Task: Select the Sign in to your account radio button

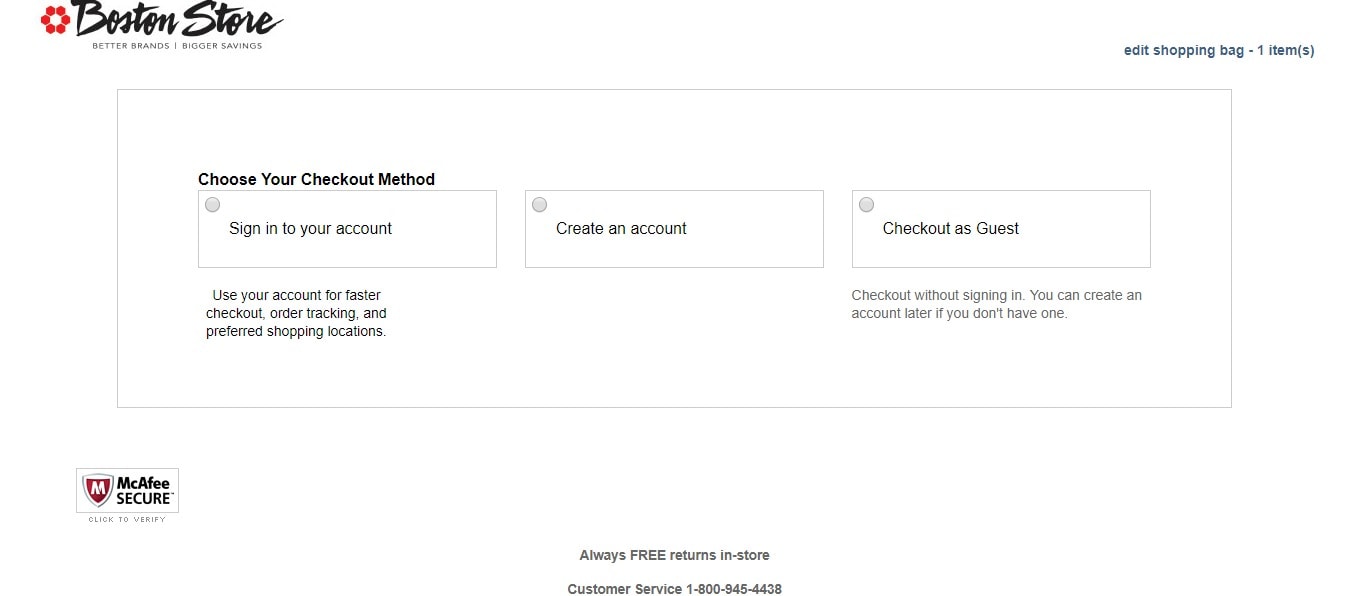Action: [212, 205]
